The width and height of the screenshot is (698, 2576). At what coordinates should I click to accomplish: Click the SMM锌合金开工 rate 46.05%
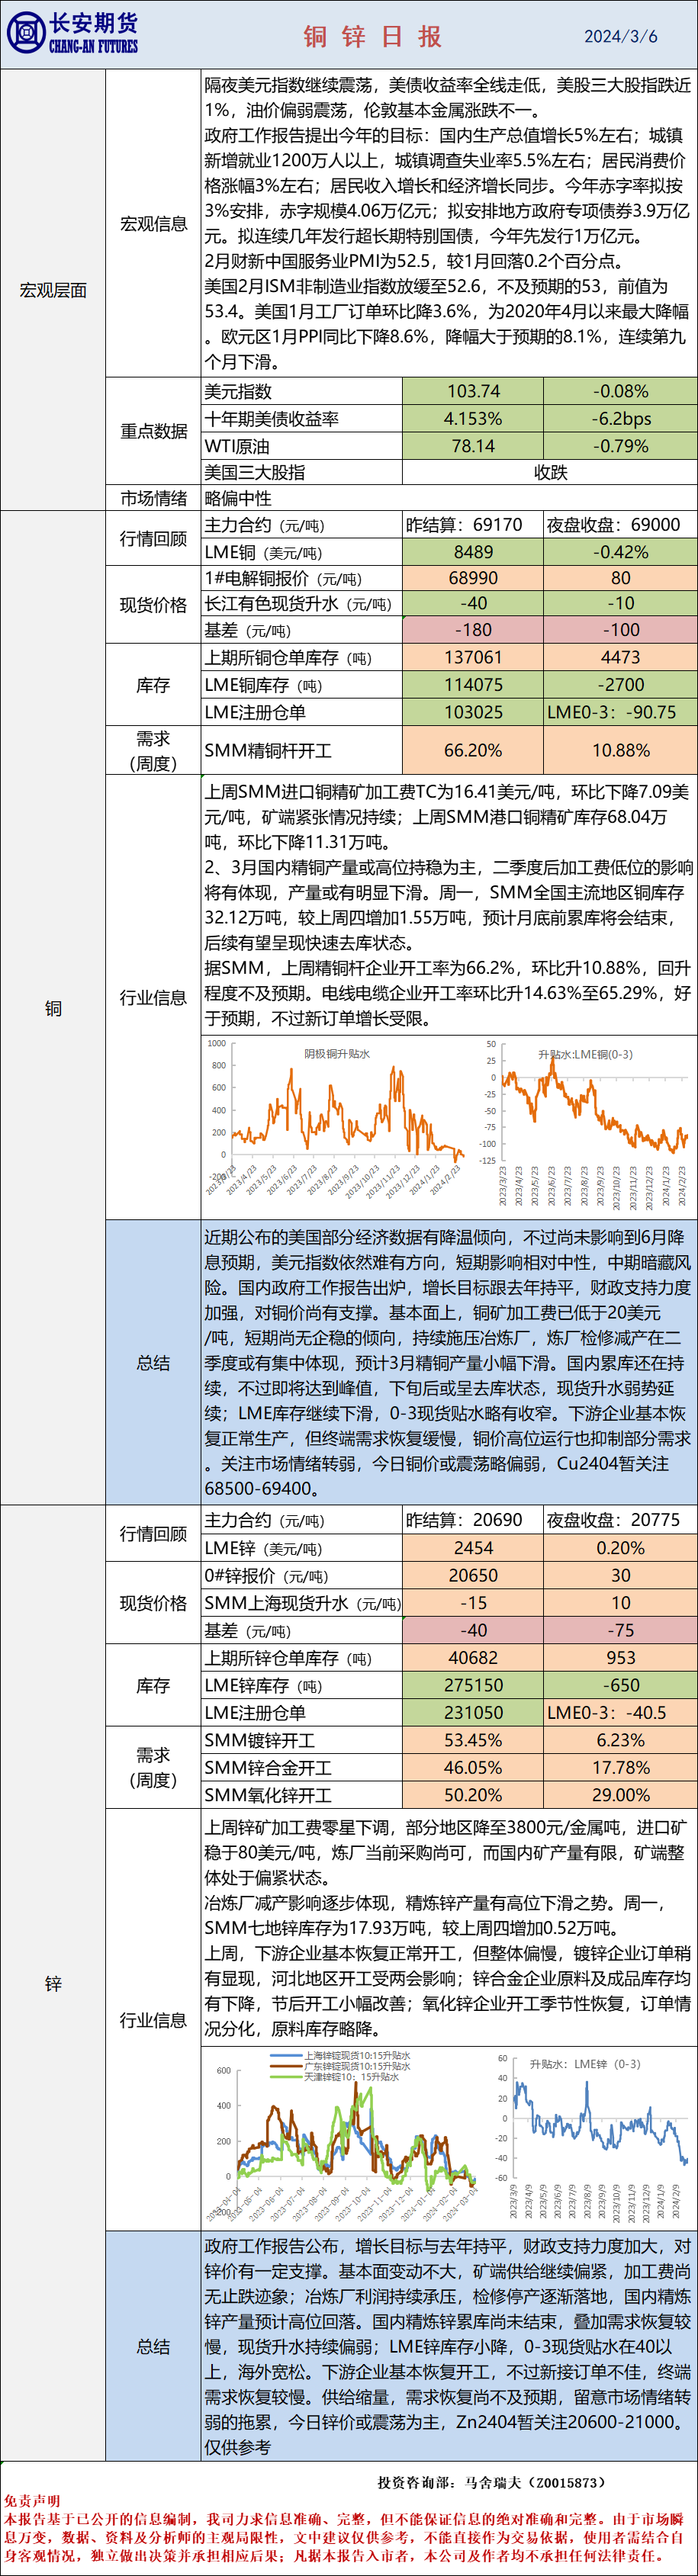point(473,1767)
